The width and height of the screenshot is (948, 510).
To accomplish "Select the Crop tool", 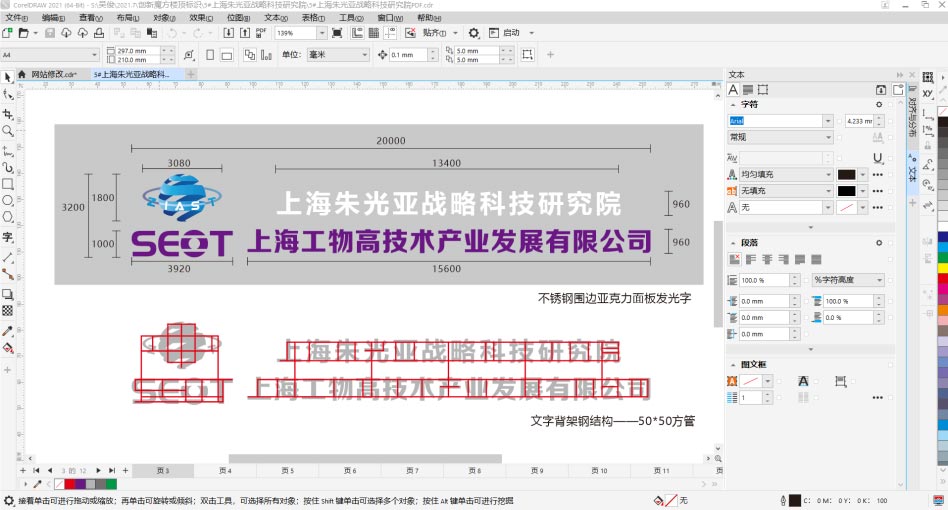I will (x=7, y=114).
